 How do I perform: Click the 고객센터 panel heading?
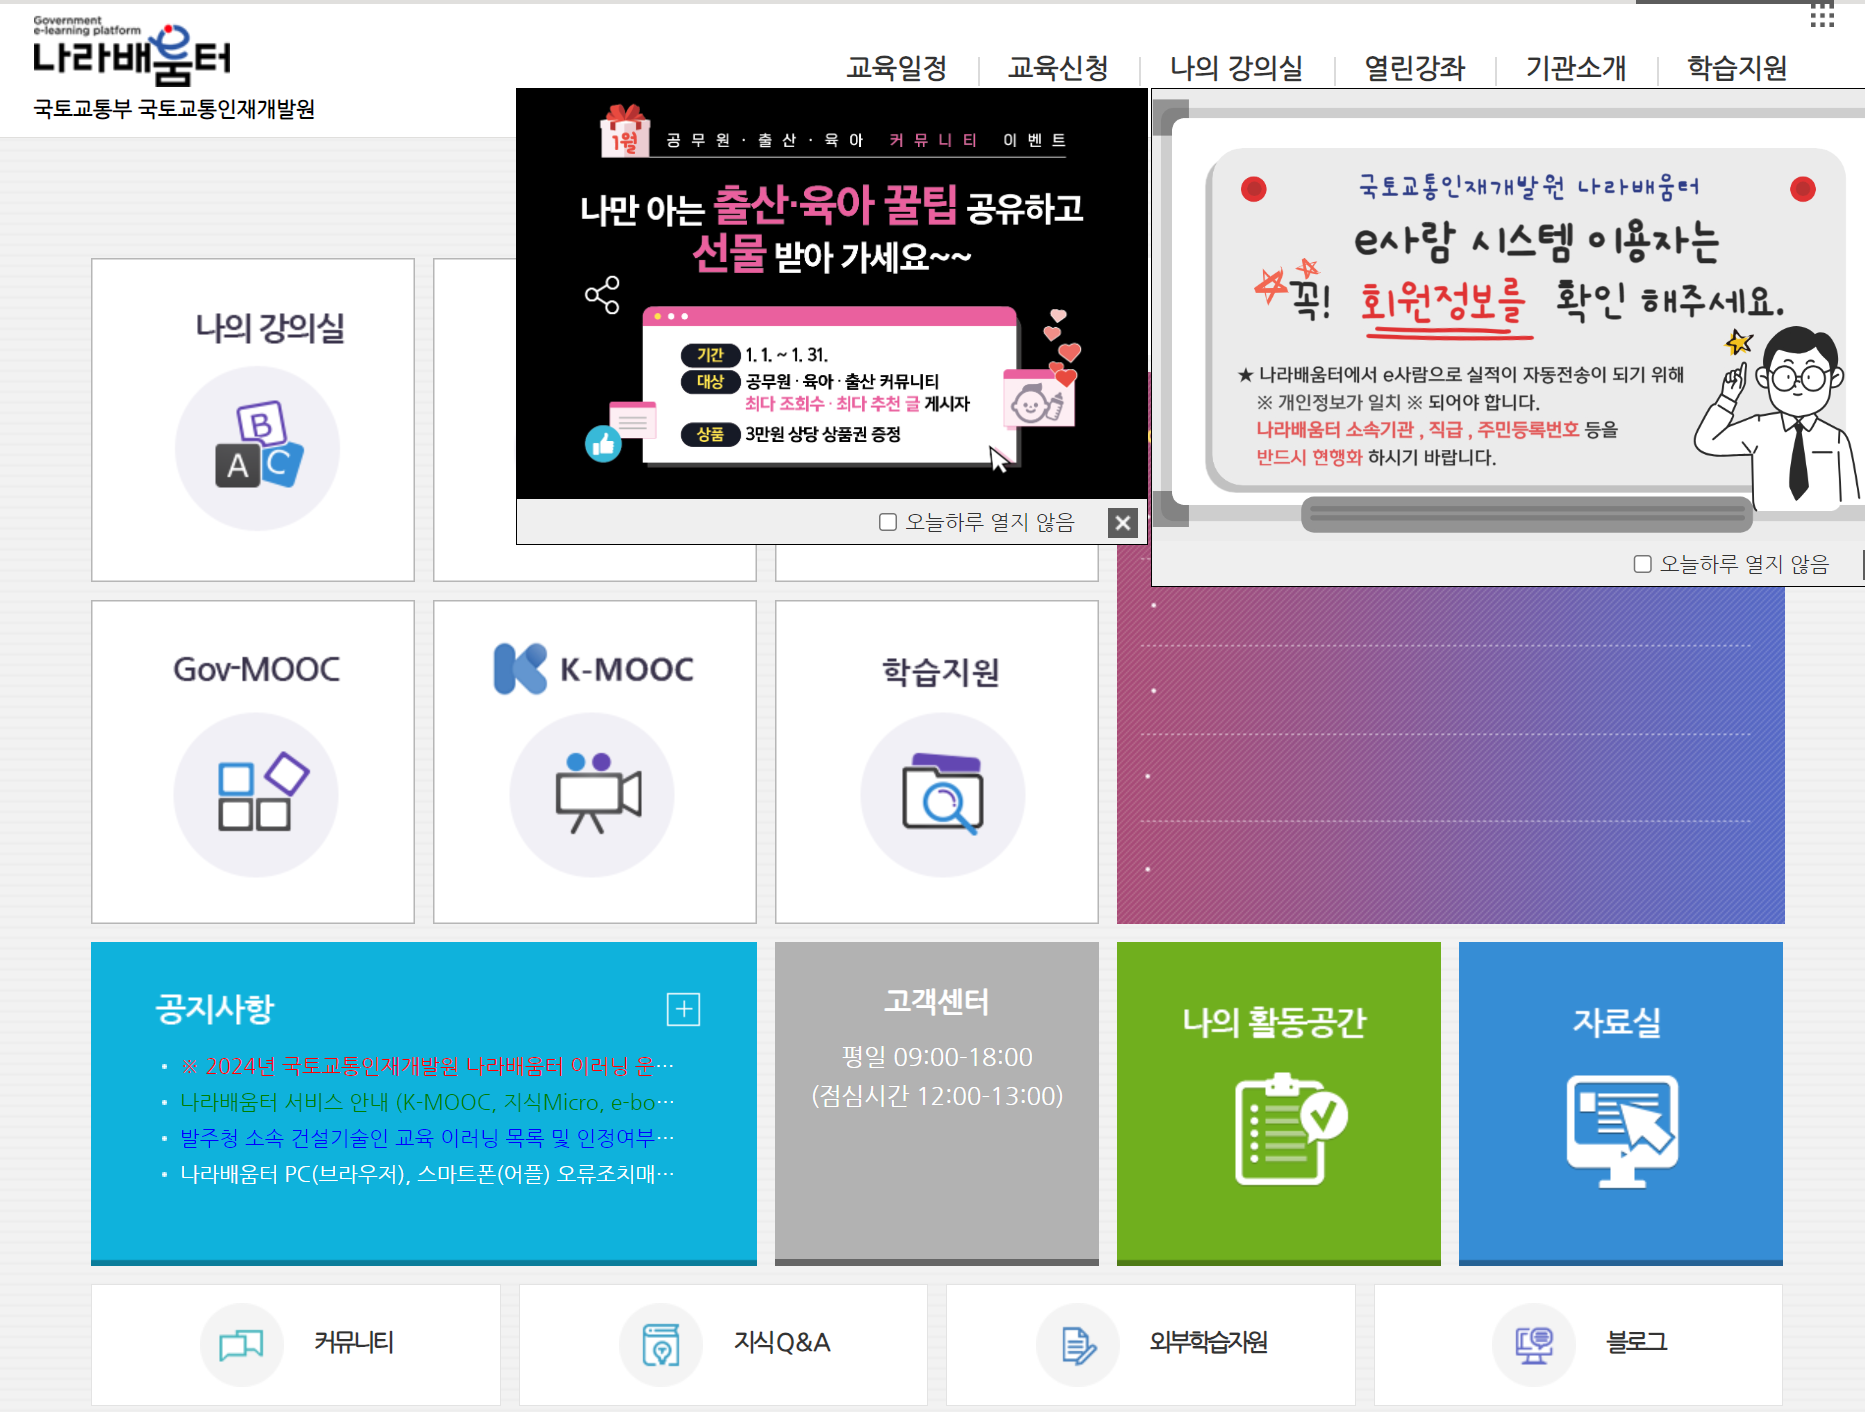click(936, 1001)
